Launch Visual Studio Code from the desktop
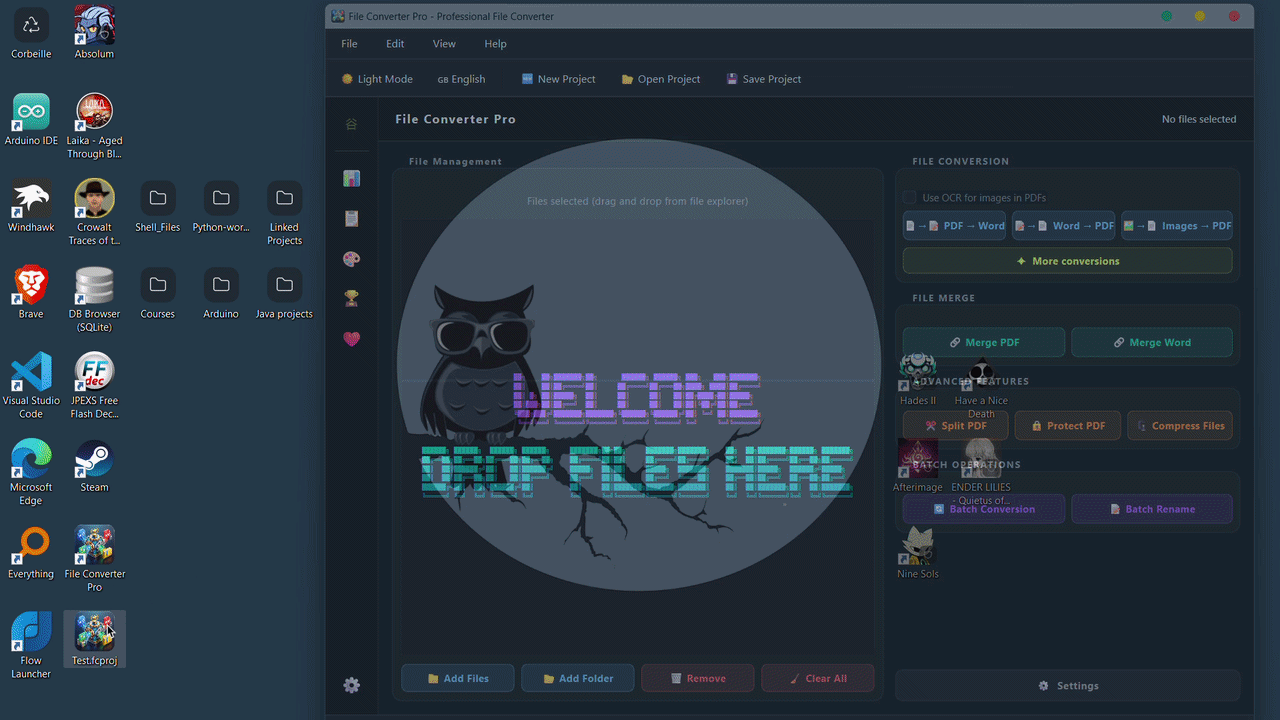1280x720 pixels. coord(31,384)
